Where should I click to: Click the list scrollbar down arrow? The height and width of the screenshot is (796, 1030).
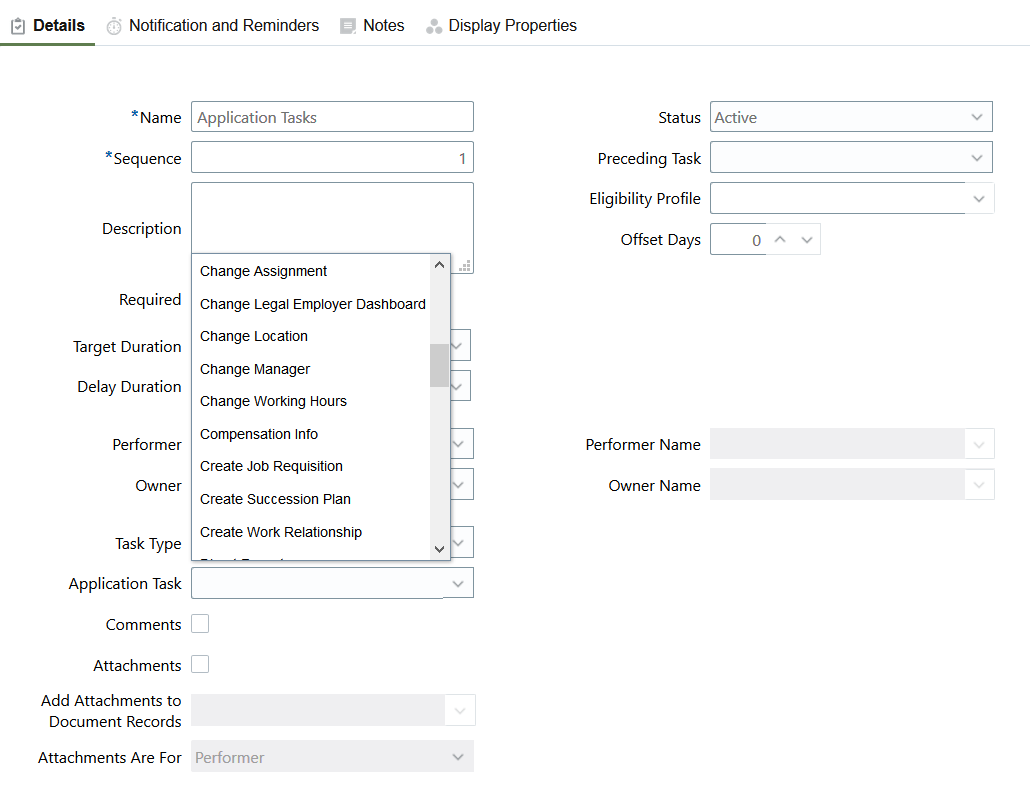point(439,549)
